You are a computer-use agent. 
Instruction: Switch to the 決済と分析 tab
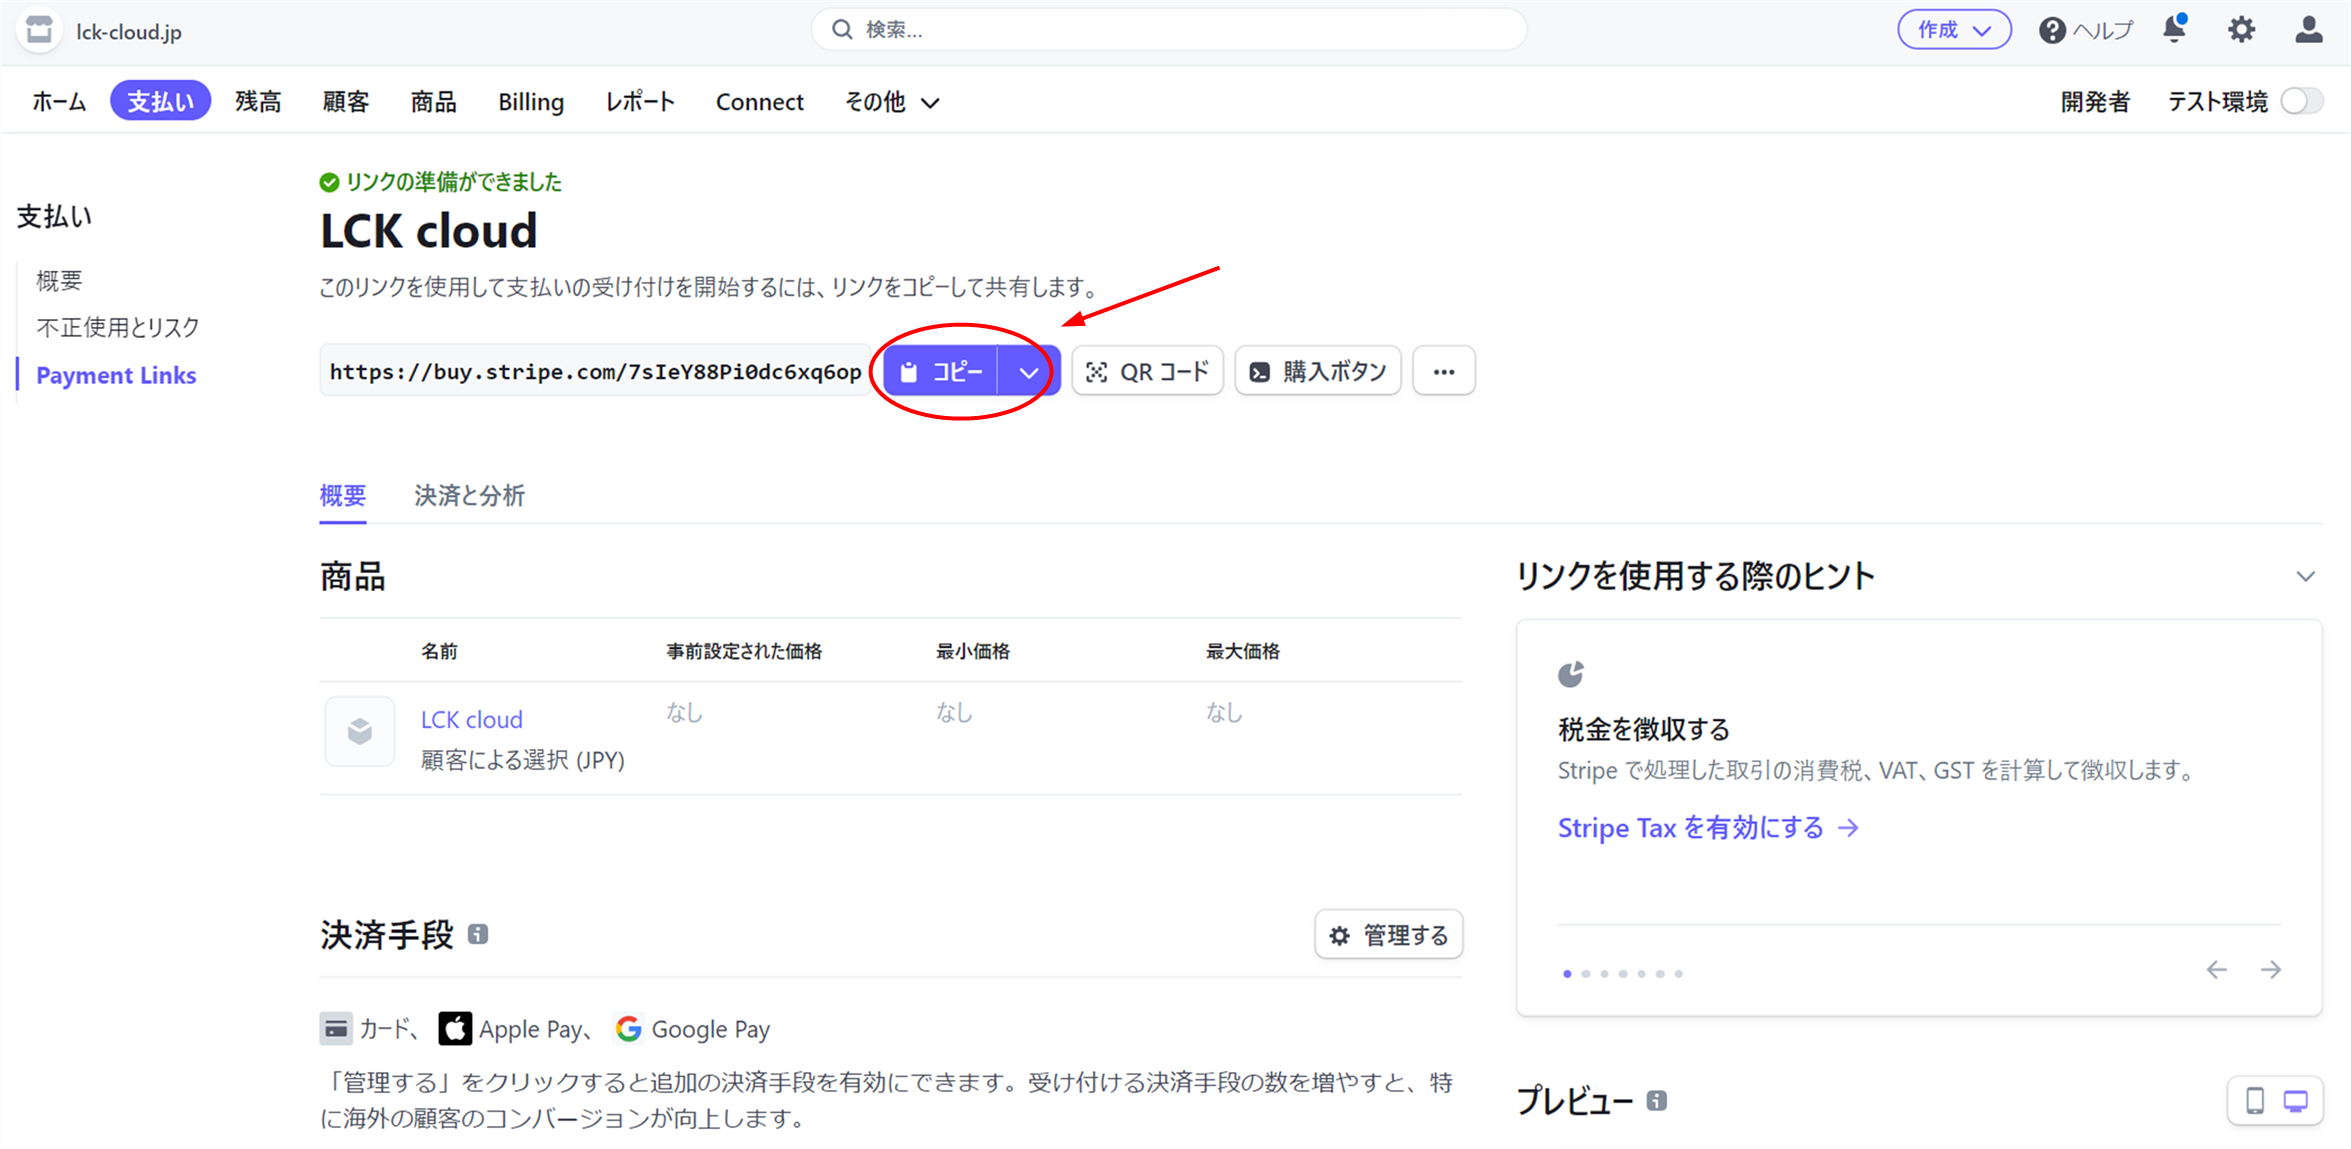pyautogui.click(x=469, y=495)
